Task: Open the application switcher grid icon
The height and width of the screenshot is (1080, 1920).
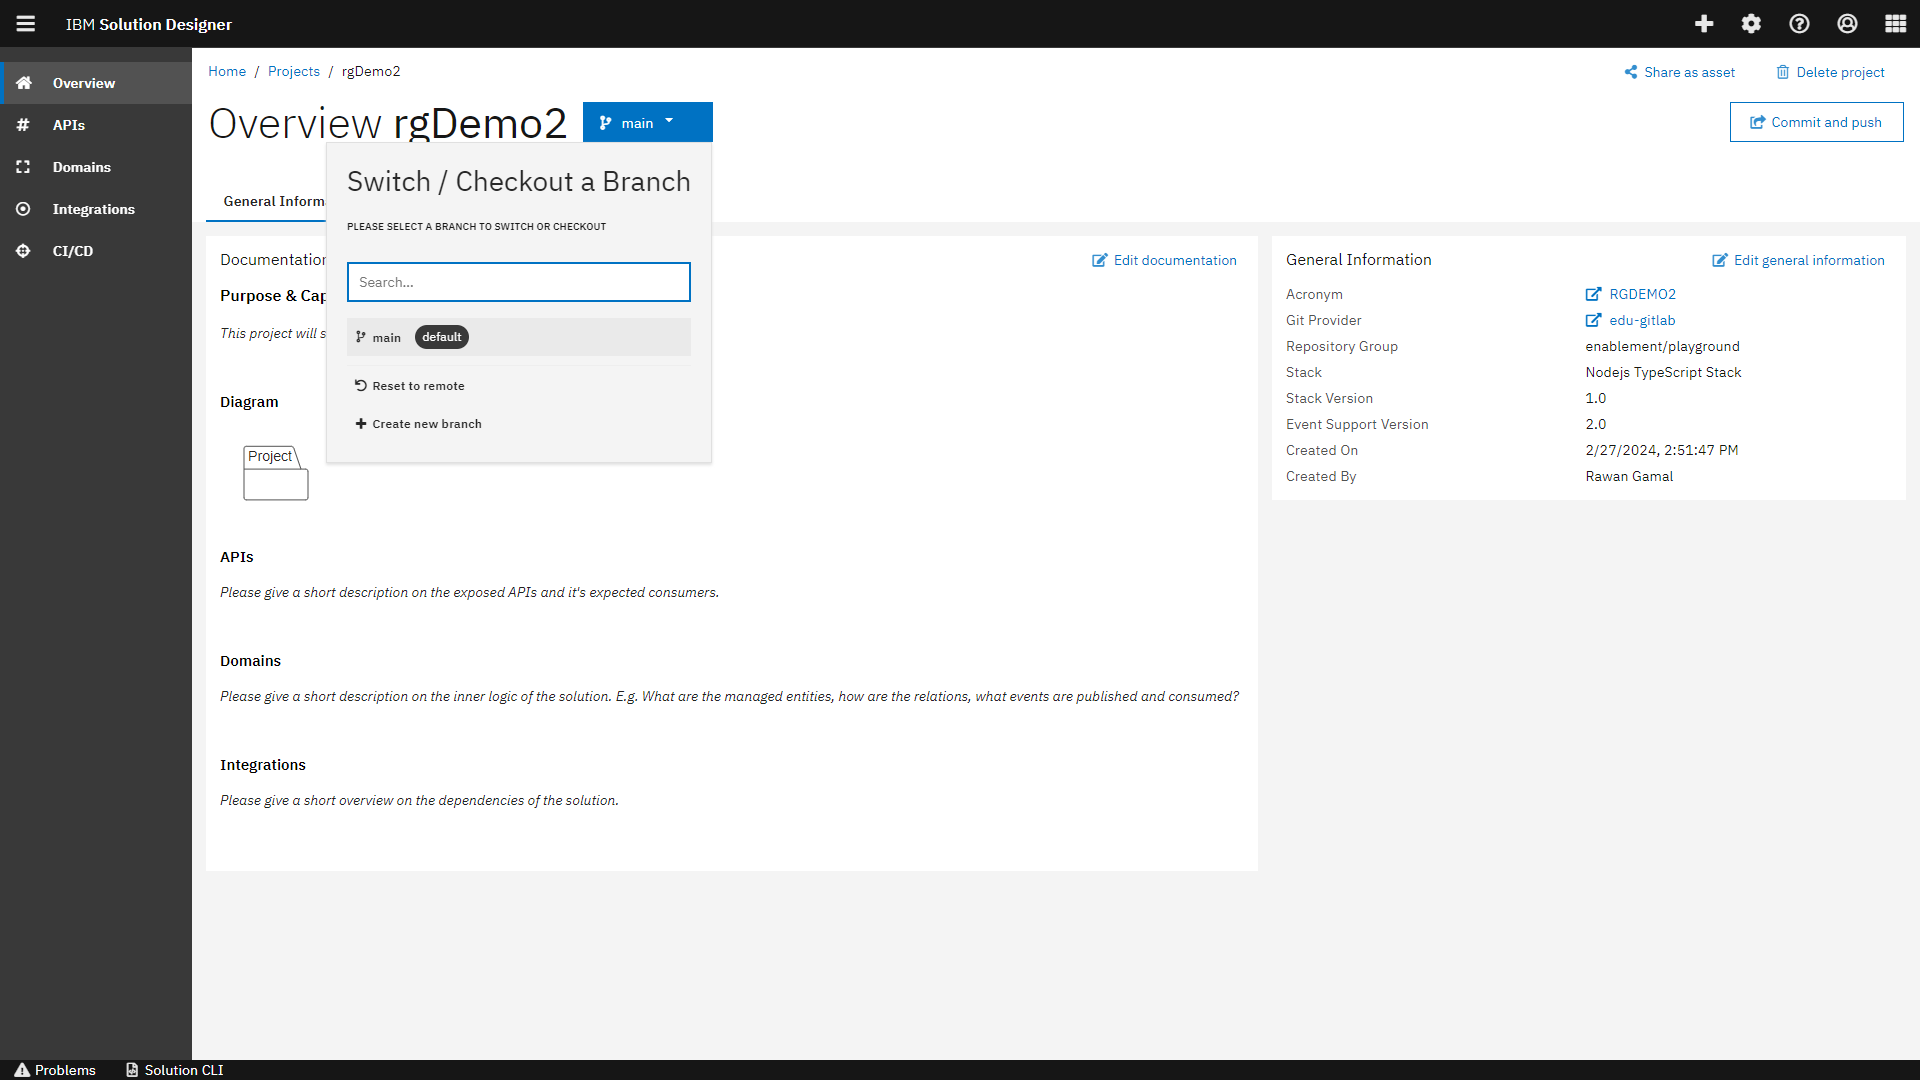Action: [1896, 23]
